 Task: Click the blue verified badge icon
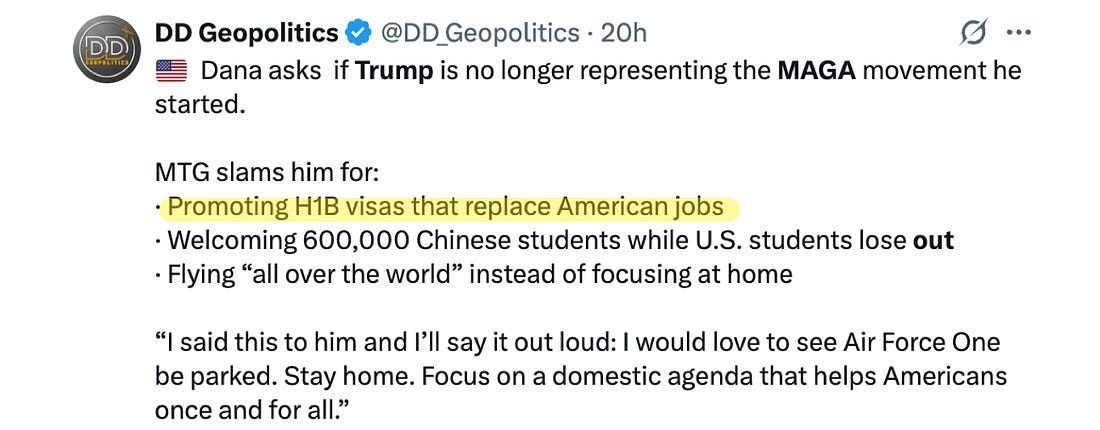pyautogui.click(x=357, y=33)
